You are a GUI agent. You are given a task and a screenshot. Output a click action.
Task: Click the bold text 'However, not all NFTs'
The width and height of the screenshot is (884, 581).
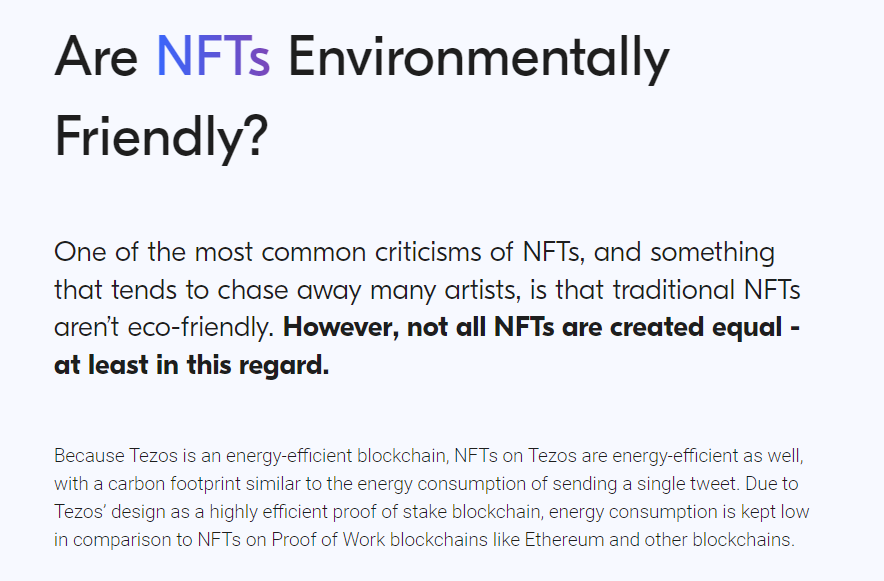[x=419, y=327]
